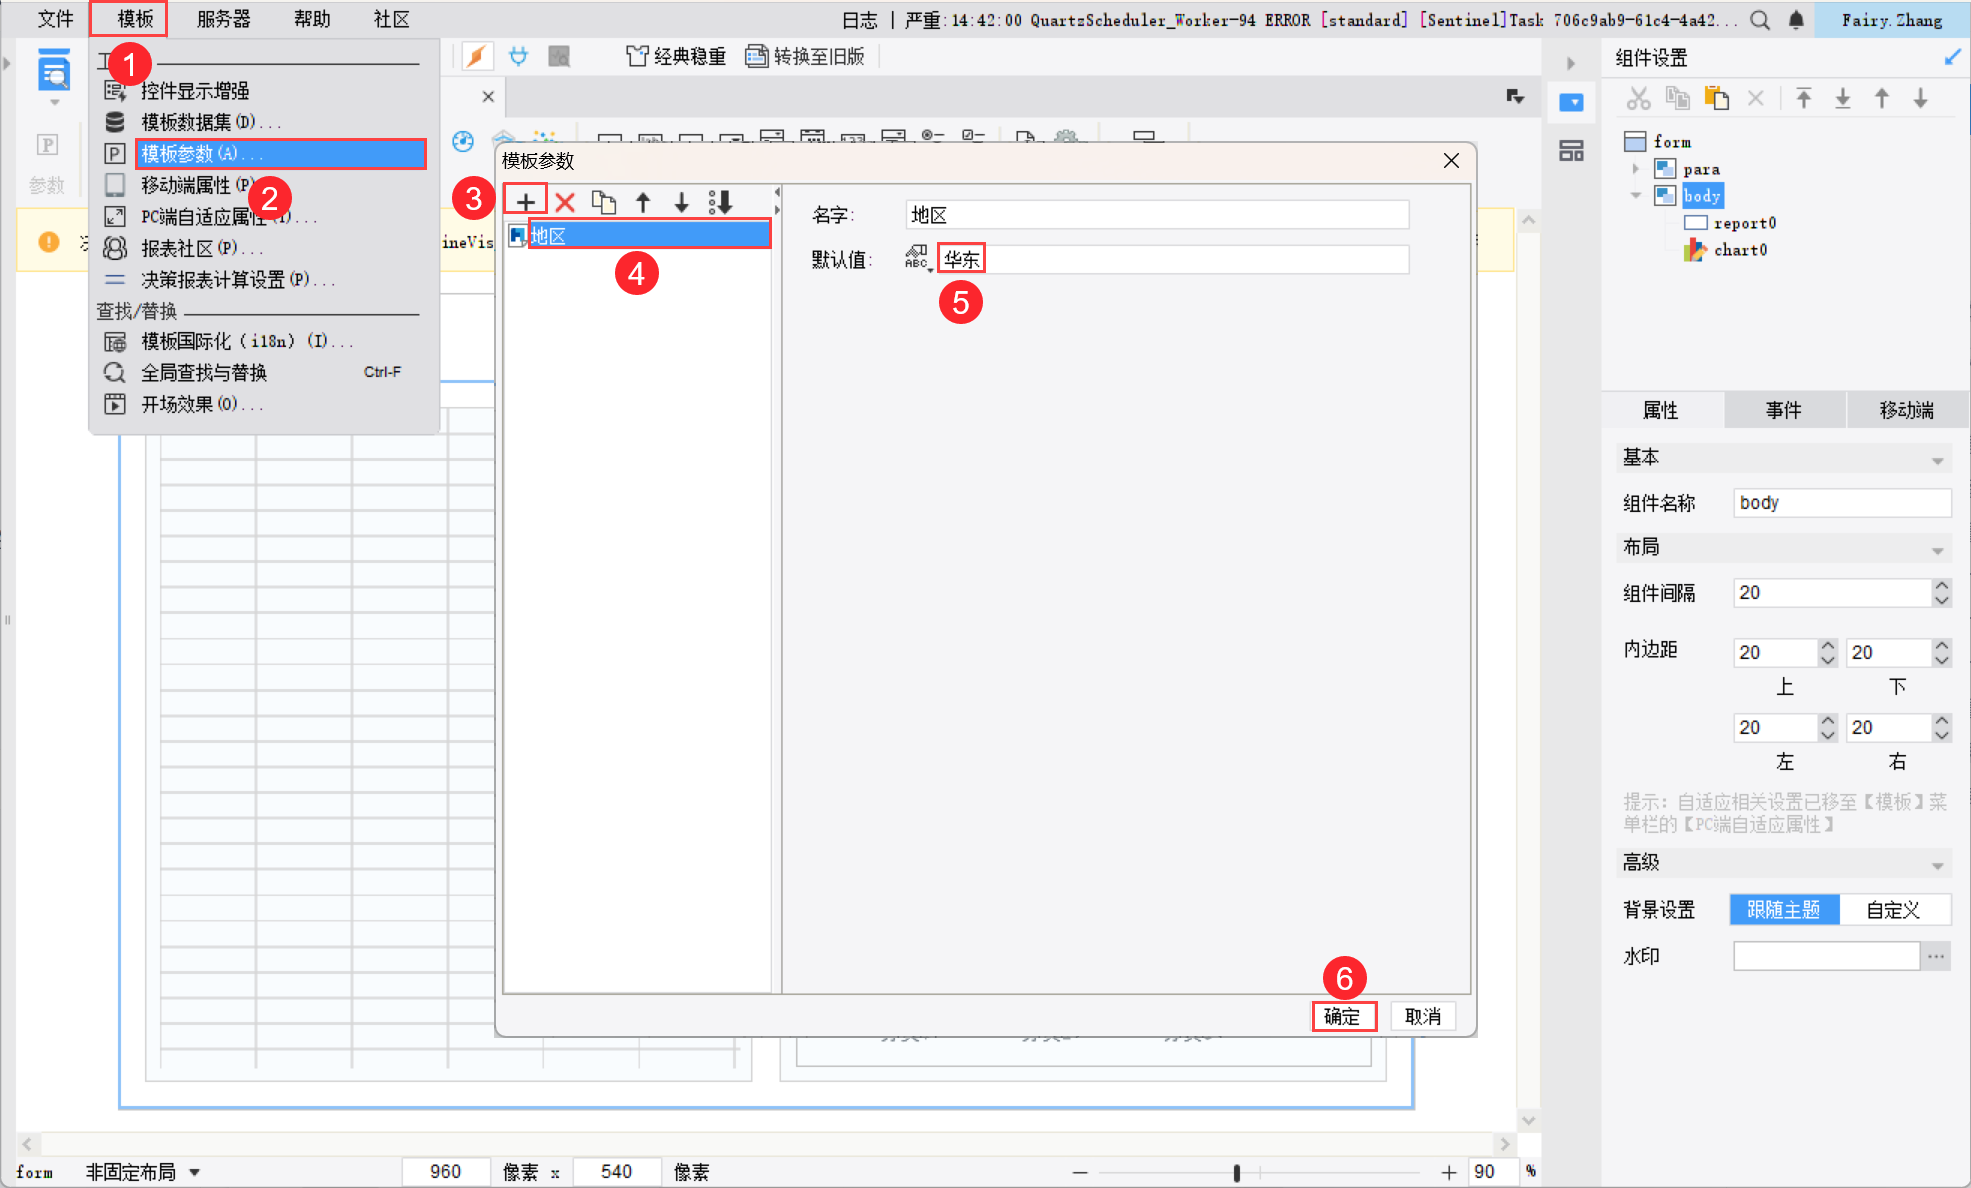Click the copy parameter icon in dialog
The height and width of the screenshot is (1188, 1971).
pos(603,202)
